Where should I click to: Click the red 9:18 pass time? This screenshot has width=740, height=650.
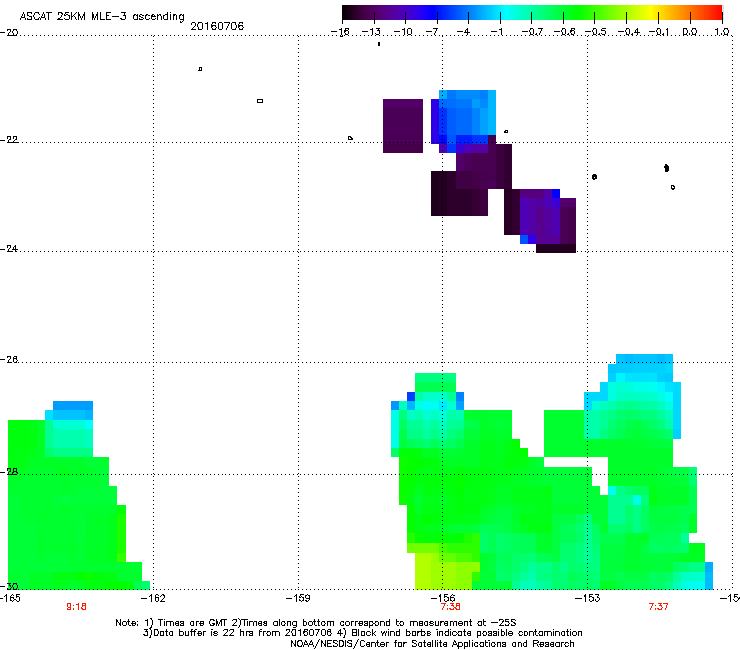(76, 607)
